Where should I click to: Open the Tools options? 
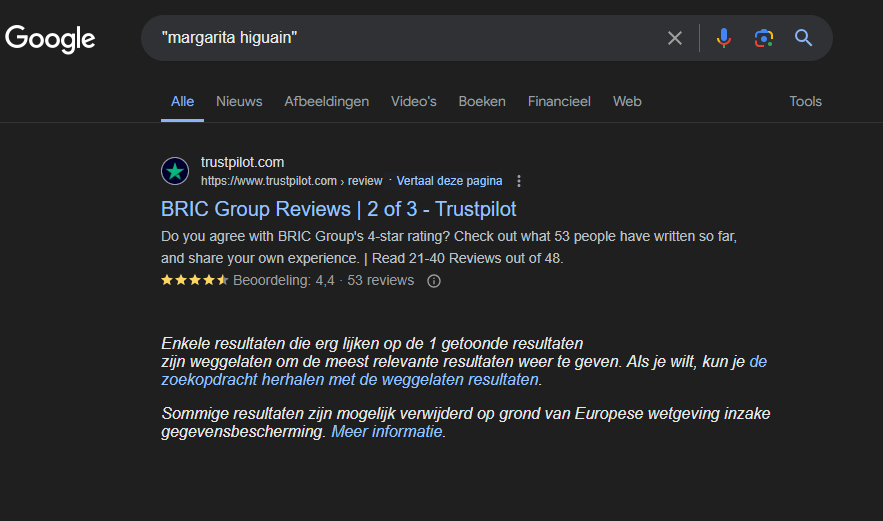(x=805, y=101)
